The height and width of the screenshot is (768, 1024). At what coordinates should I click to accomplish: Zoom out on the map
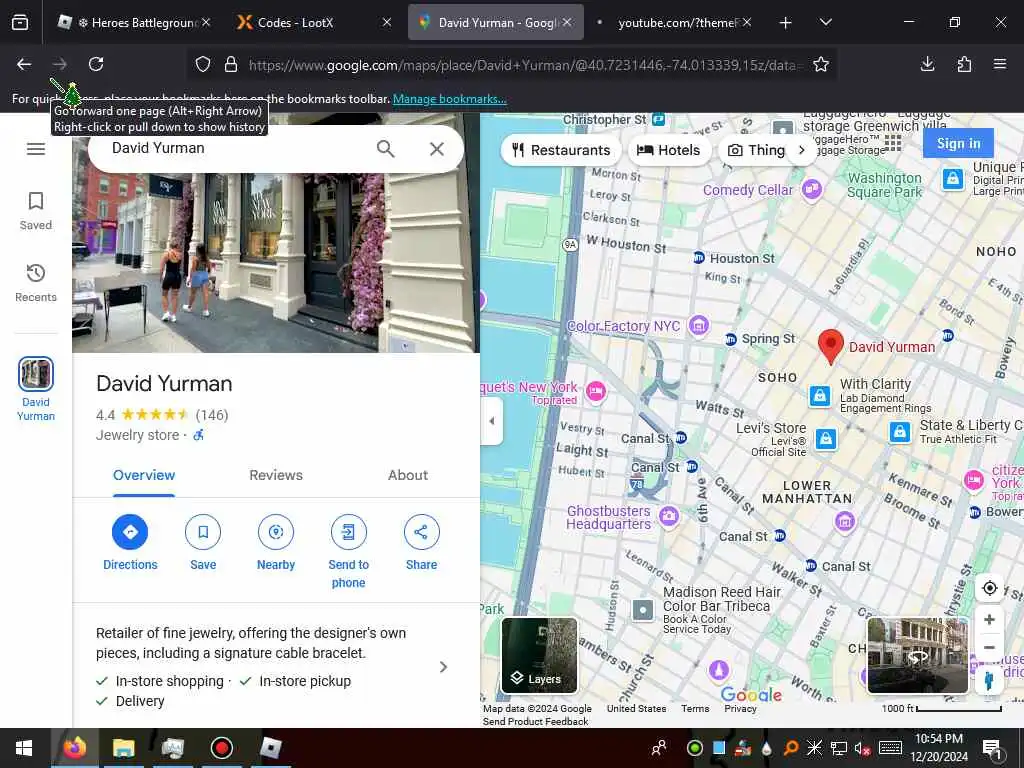pos(989,647)
